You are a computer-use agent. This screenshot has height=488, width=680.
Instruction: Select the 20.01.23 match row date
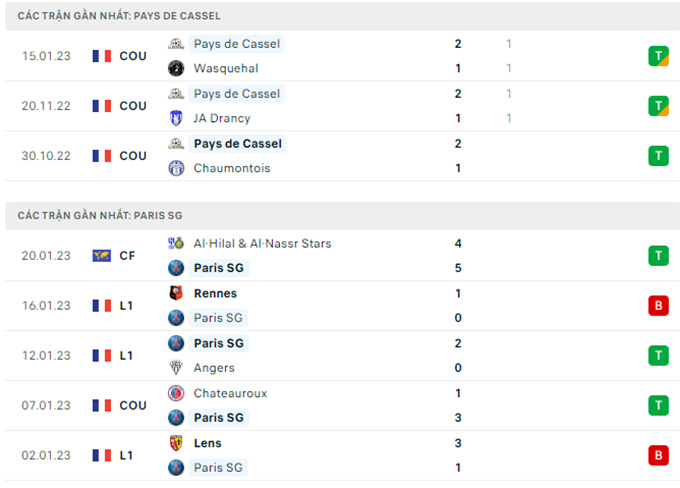point(46,256)
